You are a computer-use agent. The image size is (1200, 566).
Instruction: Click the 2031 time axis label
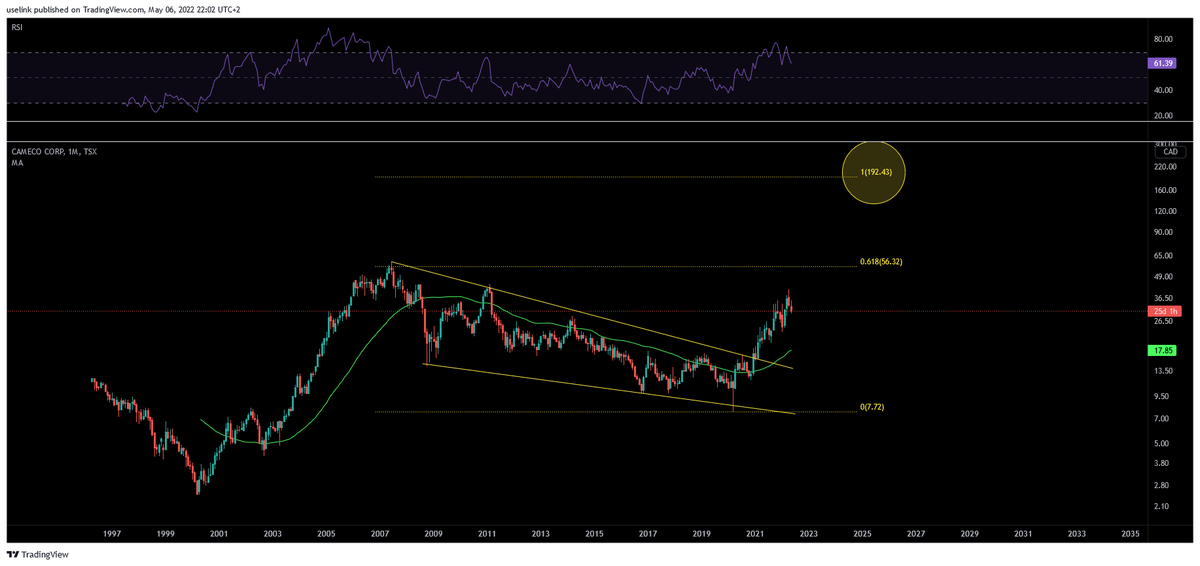(x=1023, y=534)
